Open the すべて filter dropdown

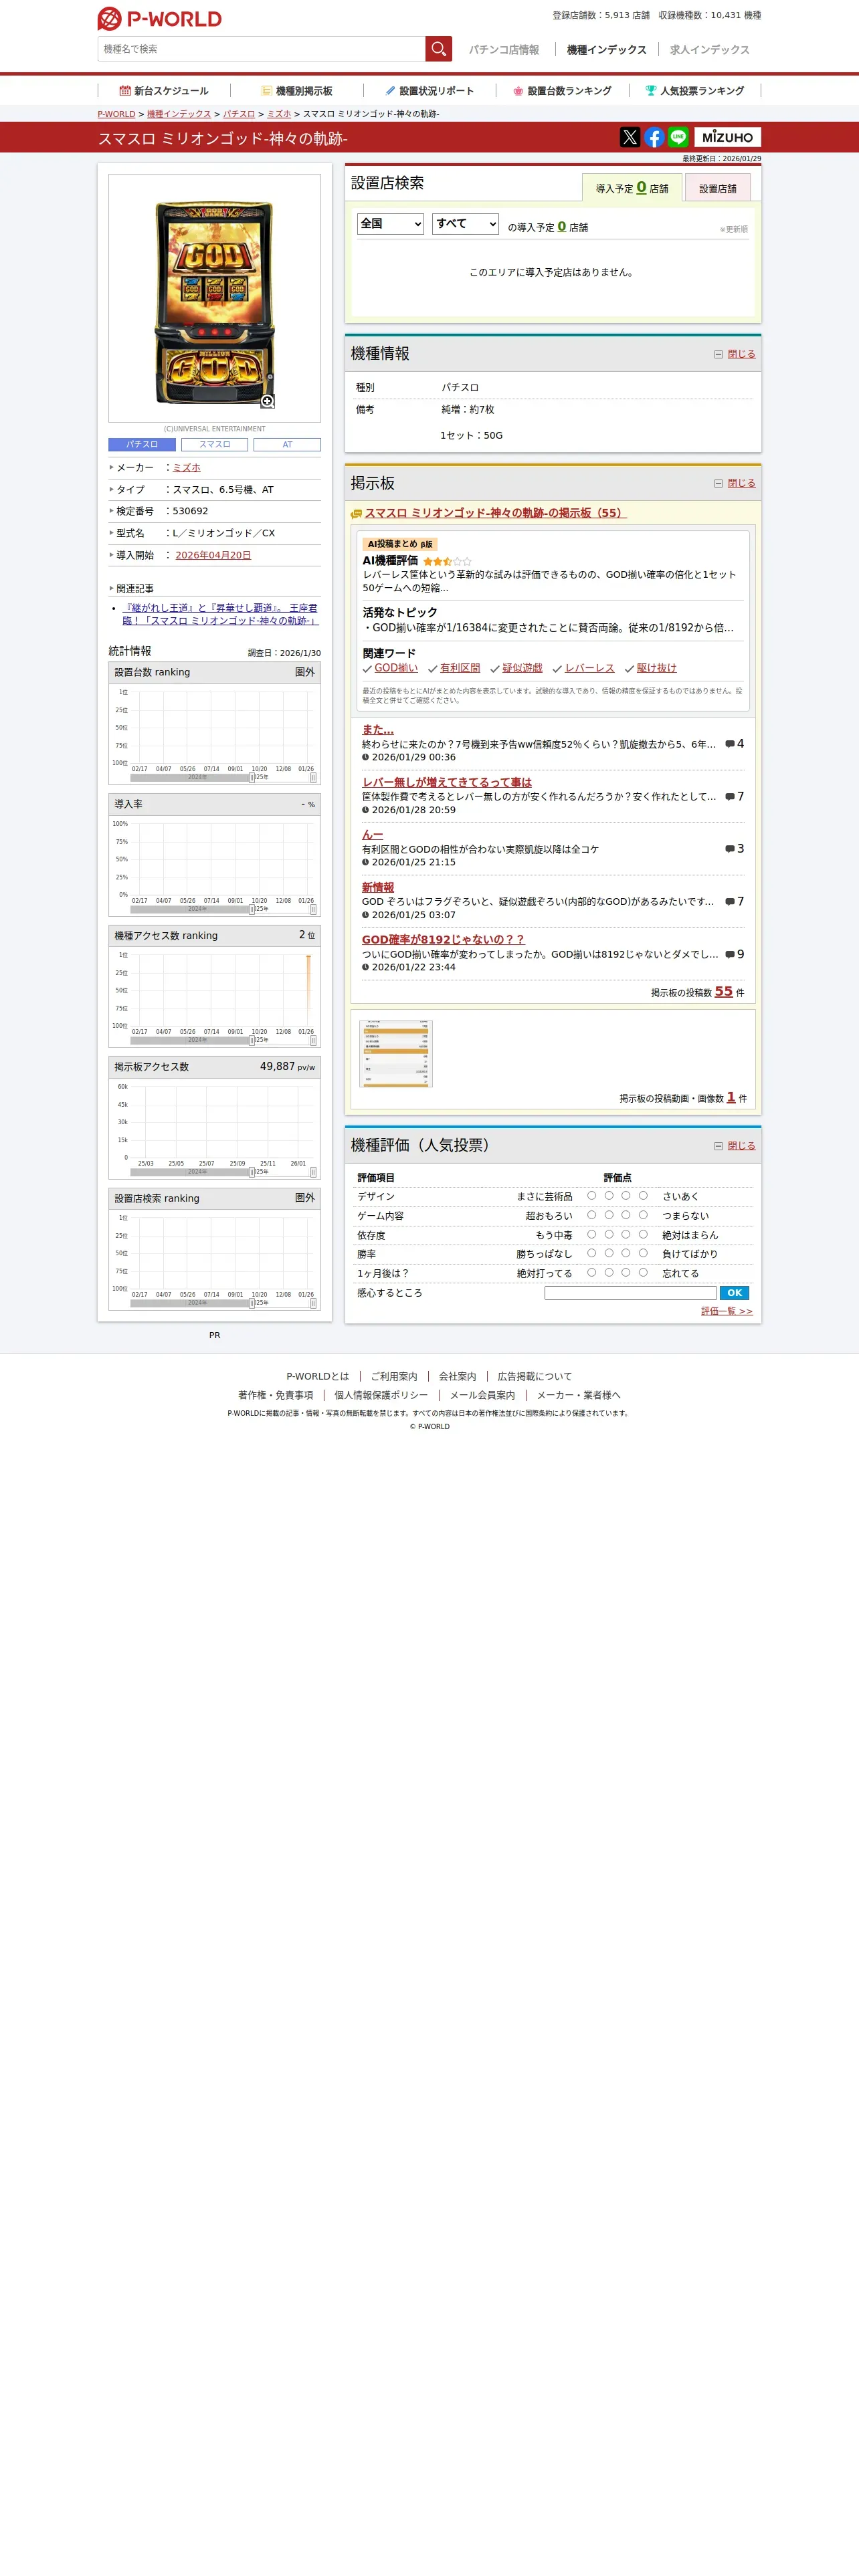pyautogui.click(x=465, y=224)
